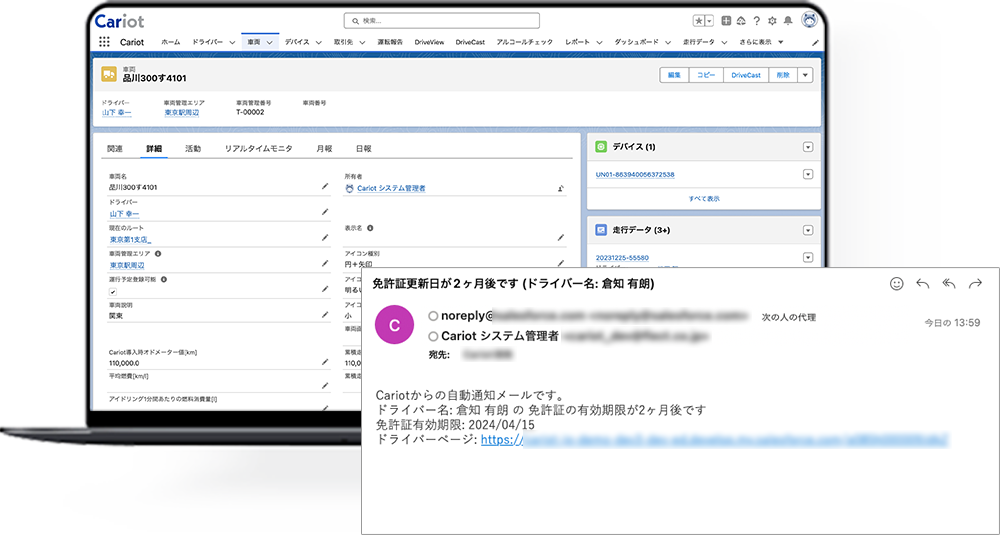The image size is (1000, 535).
Task: Click the blue 走行データ panel icon
Action: (x=601, y=230)
